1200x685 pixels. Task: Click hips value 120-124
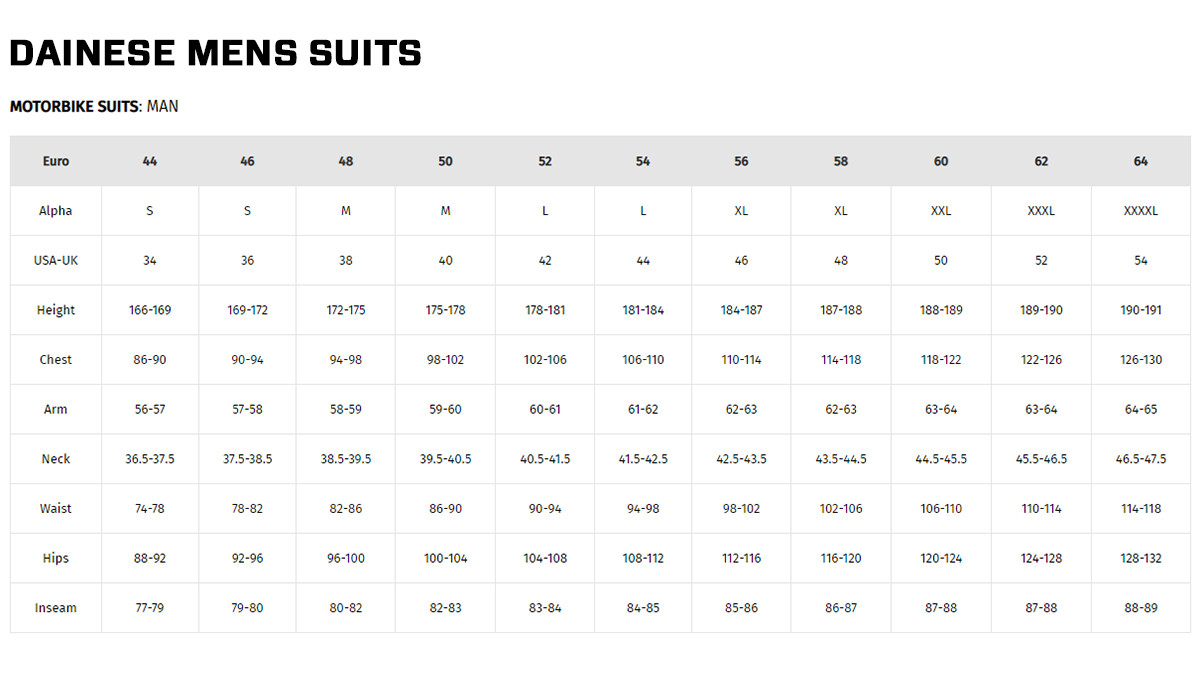(941, 558)
